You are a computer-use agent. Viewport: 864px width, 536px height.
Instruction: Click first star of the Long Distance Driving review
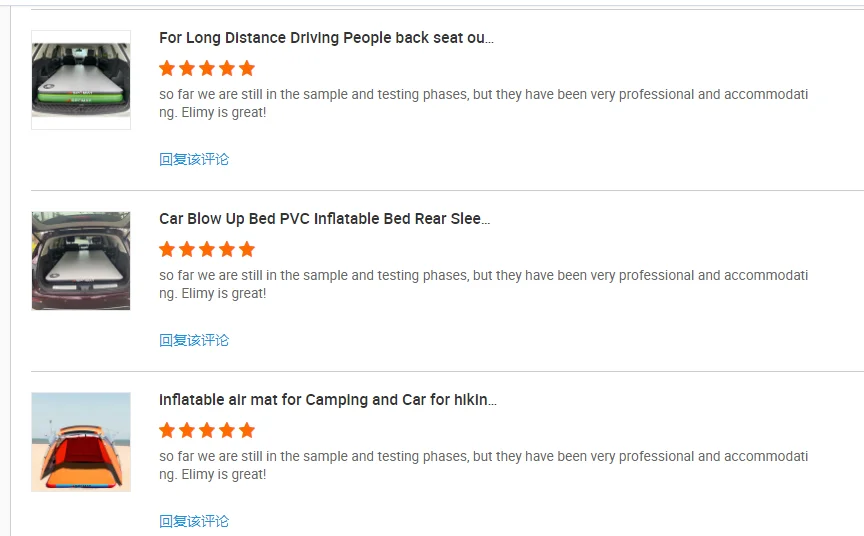pyautogui.click(x=167, y=68)
